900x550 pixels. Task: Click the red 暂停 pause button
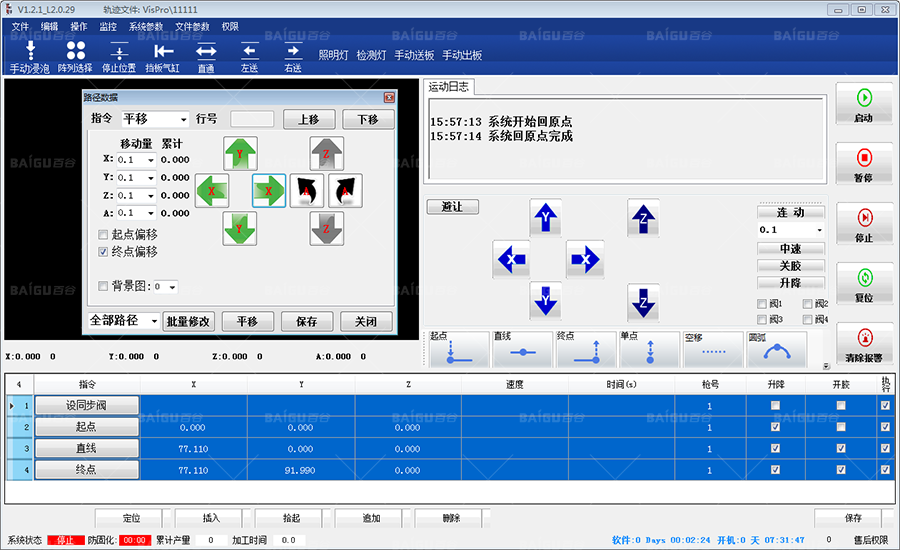click(864, 164)
